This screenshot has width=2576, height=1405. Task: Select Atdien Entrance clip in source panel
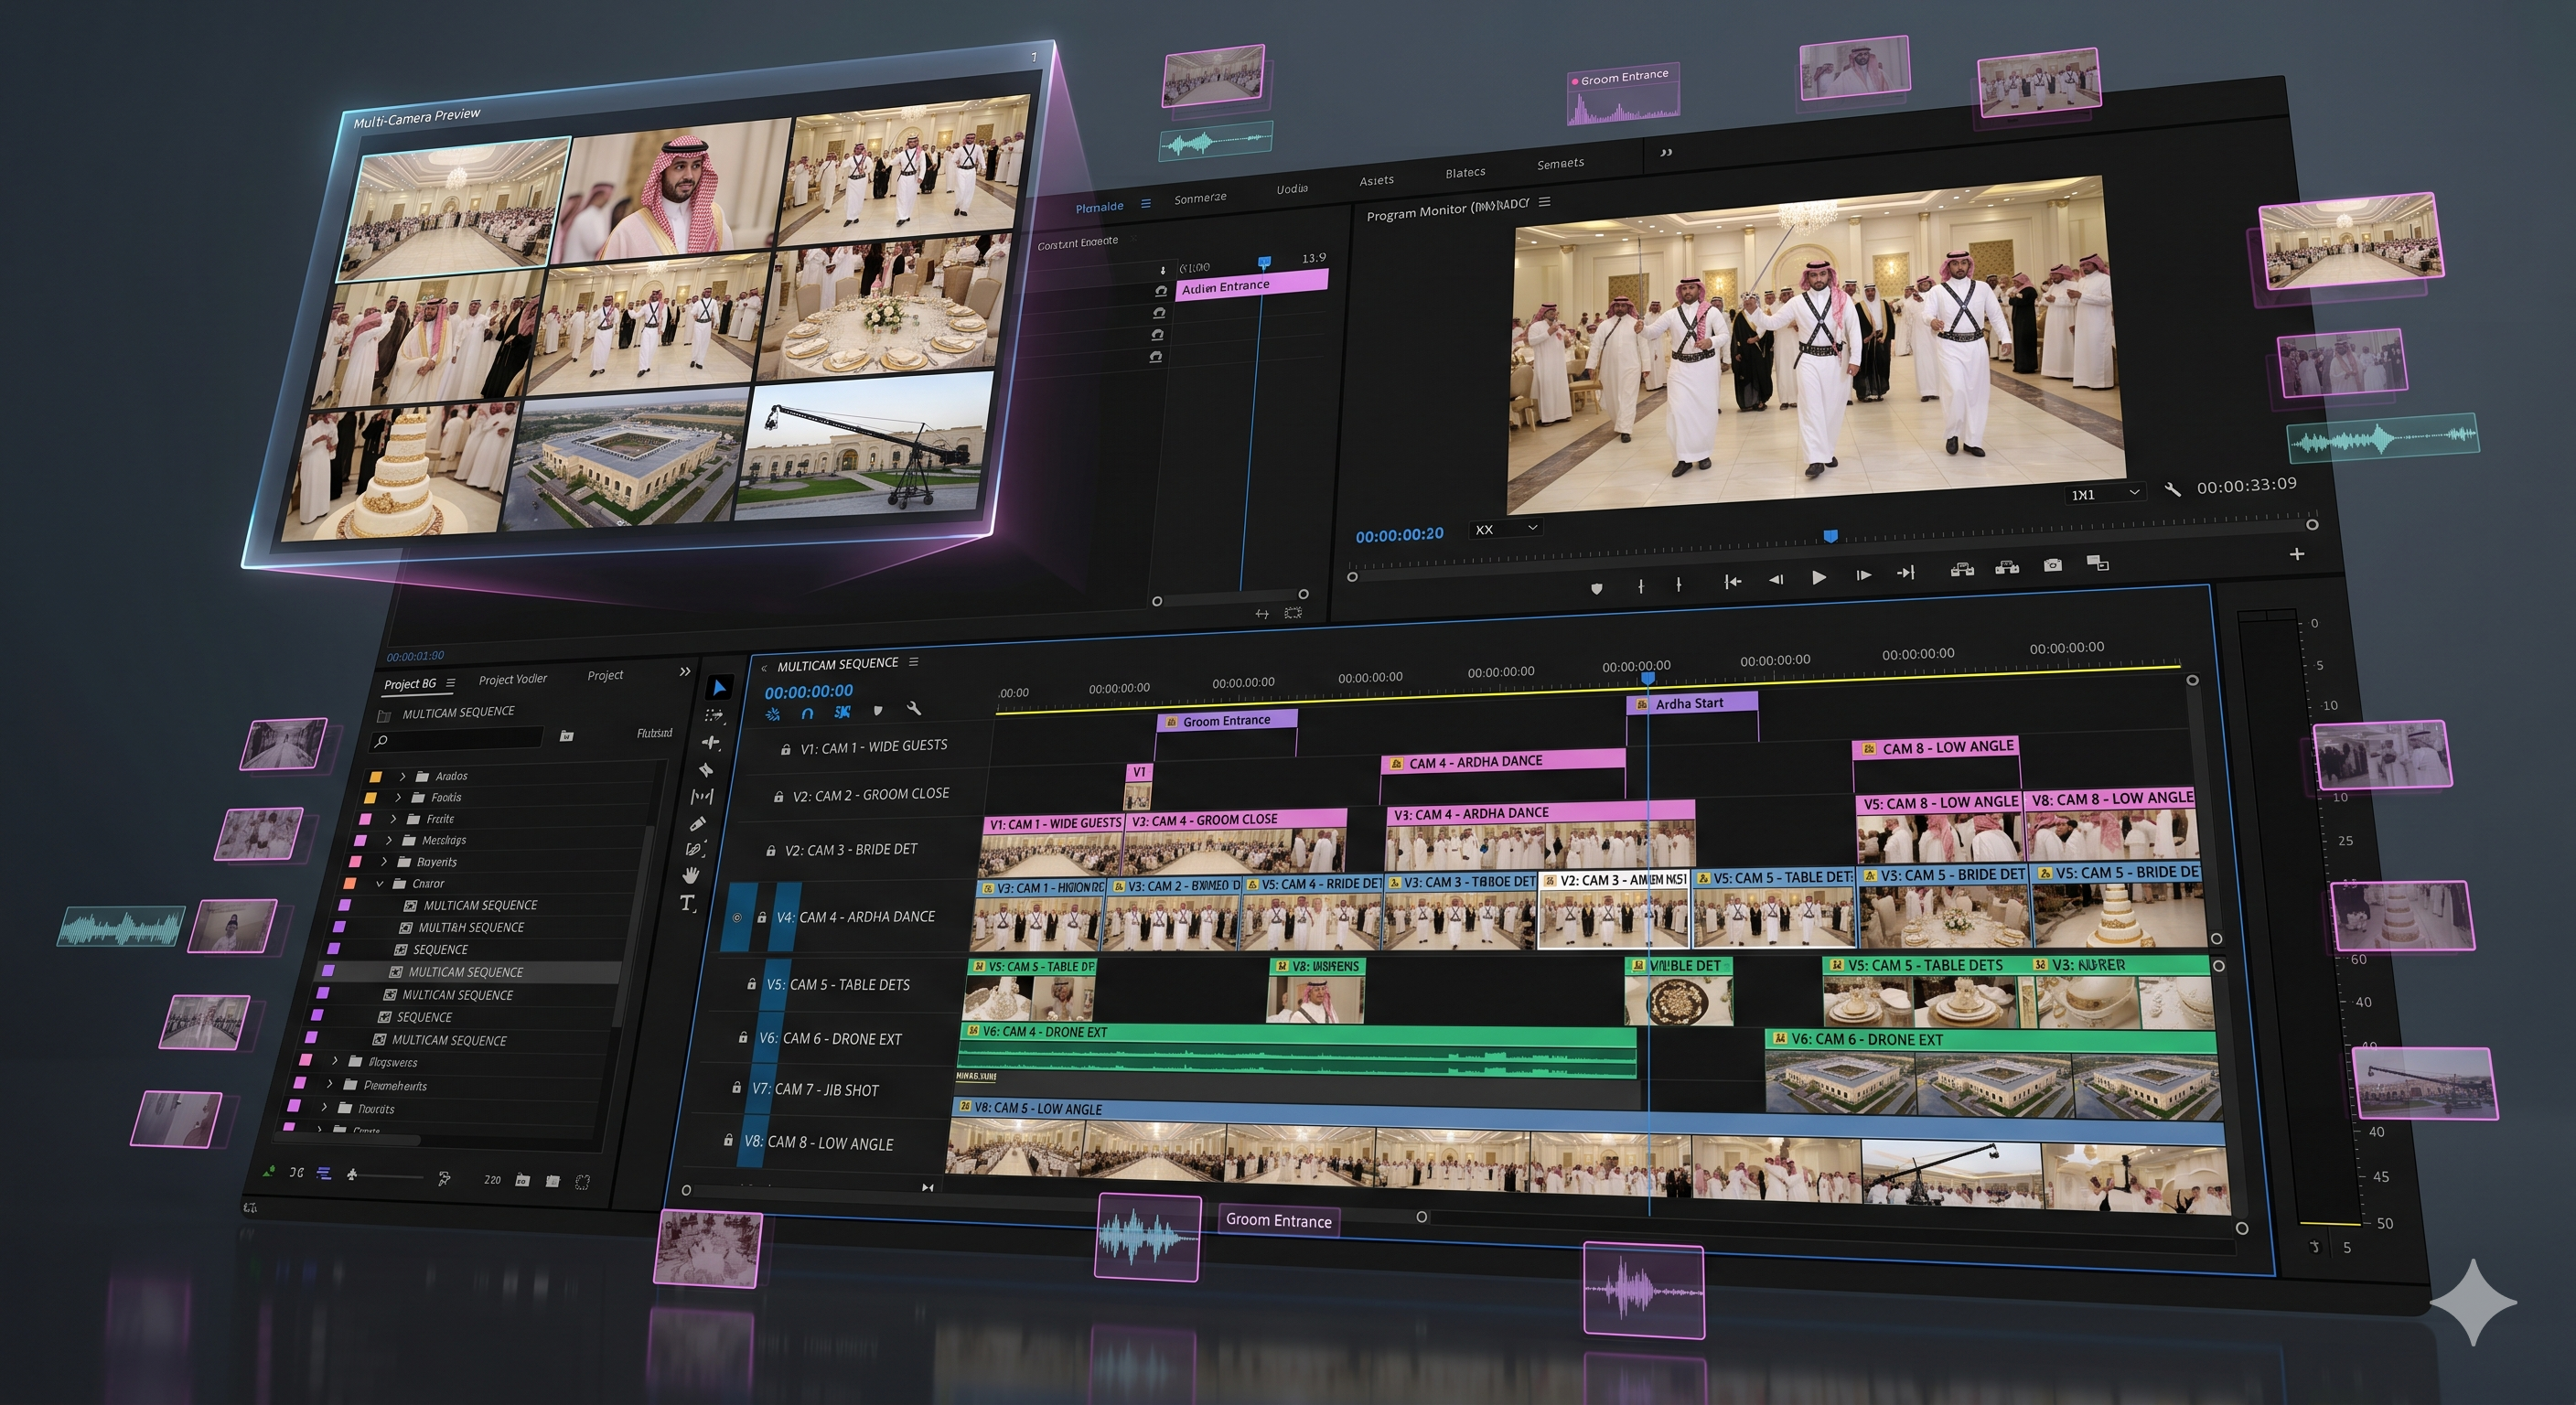(1252, 284)
